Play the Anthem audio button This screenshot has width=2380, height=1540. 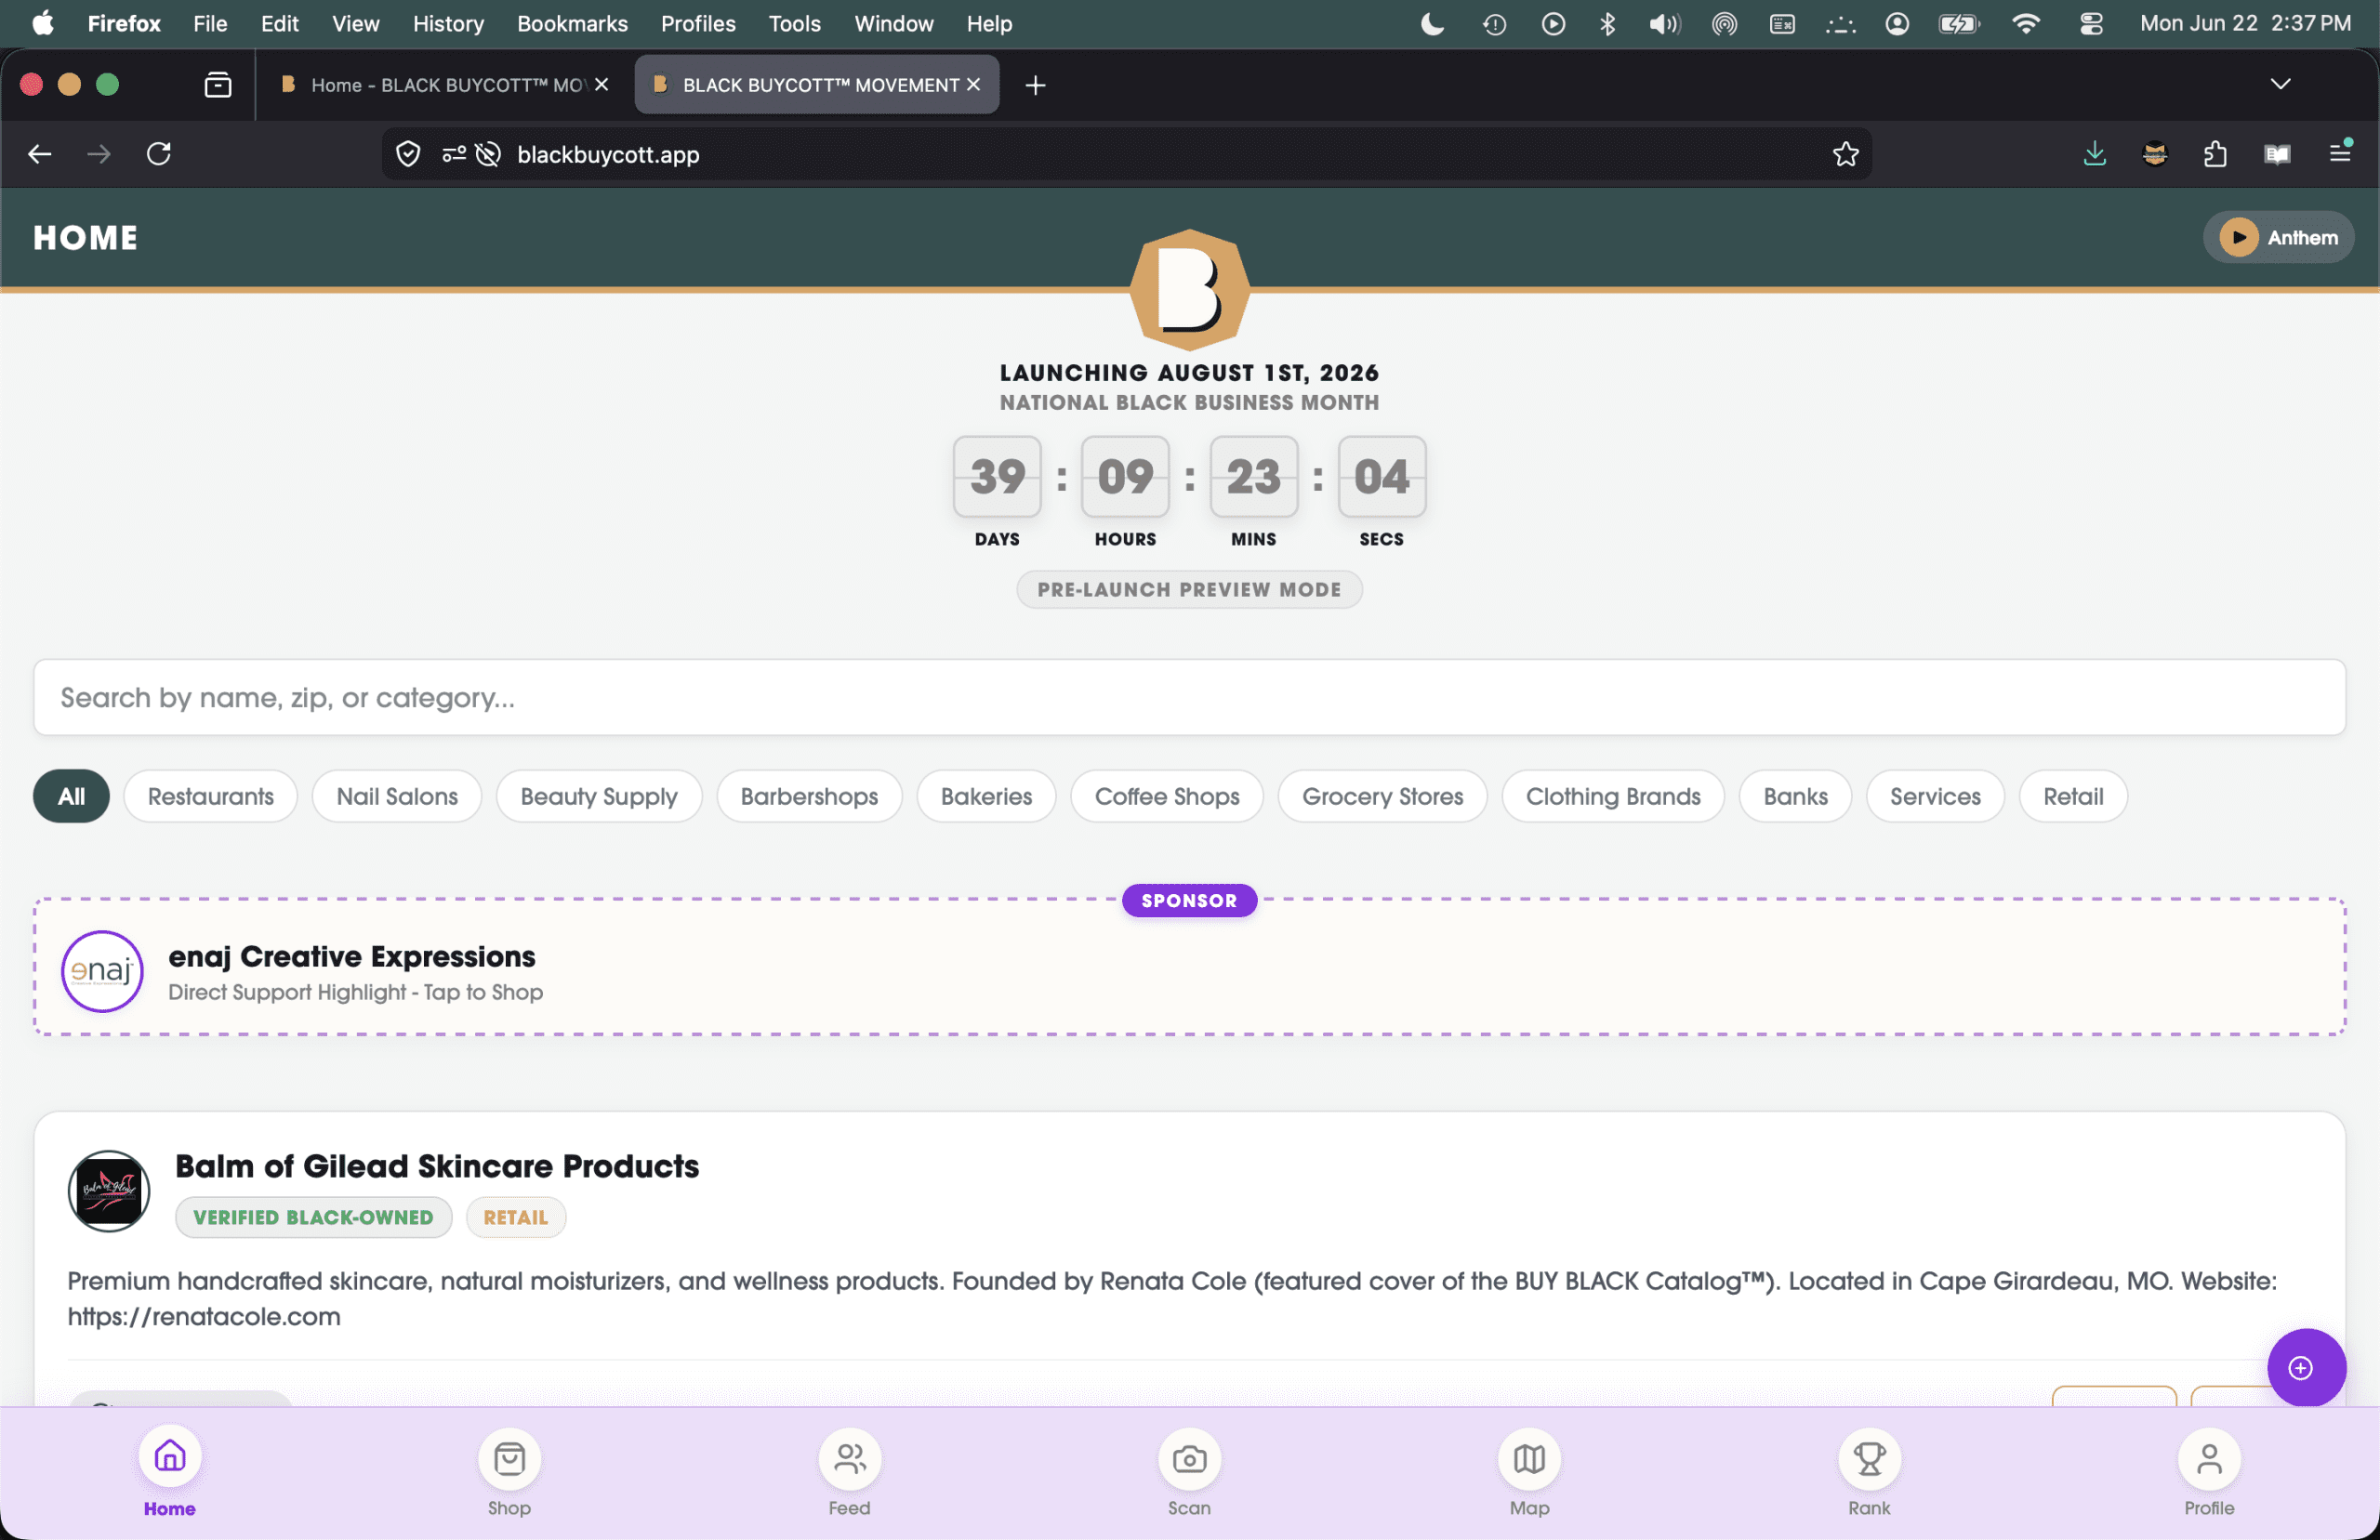[x=2278, y=238]
